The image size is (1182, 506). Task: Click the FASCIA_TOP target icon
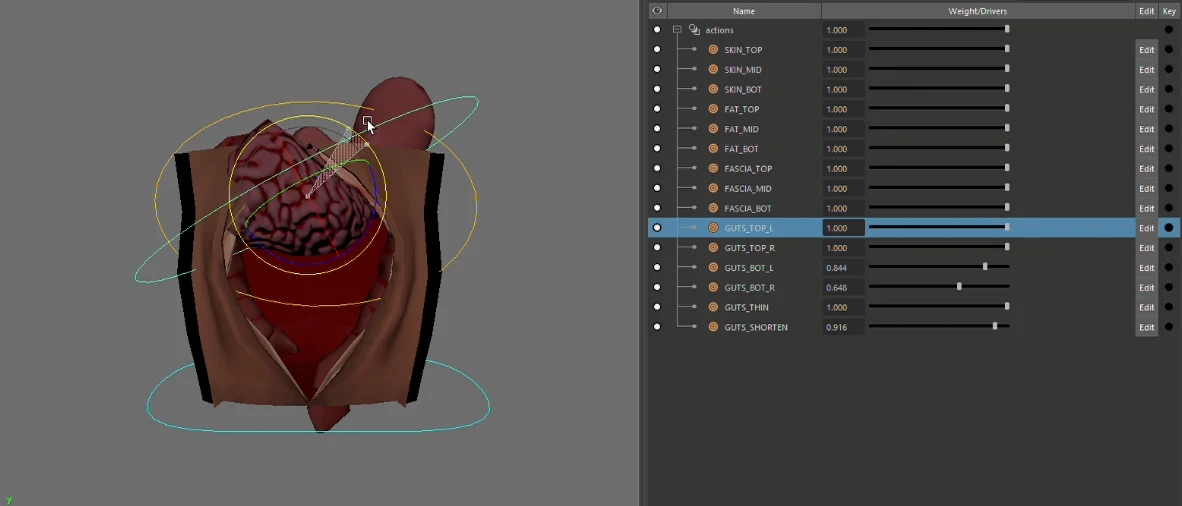point(713,168)
